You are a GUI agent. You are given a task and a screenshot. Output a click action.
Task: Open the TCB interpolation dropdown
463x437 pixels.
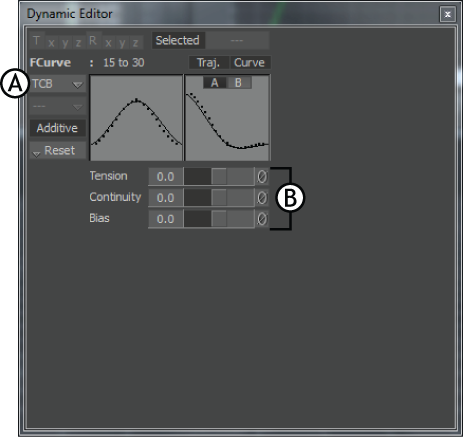(x=57, y=84)
